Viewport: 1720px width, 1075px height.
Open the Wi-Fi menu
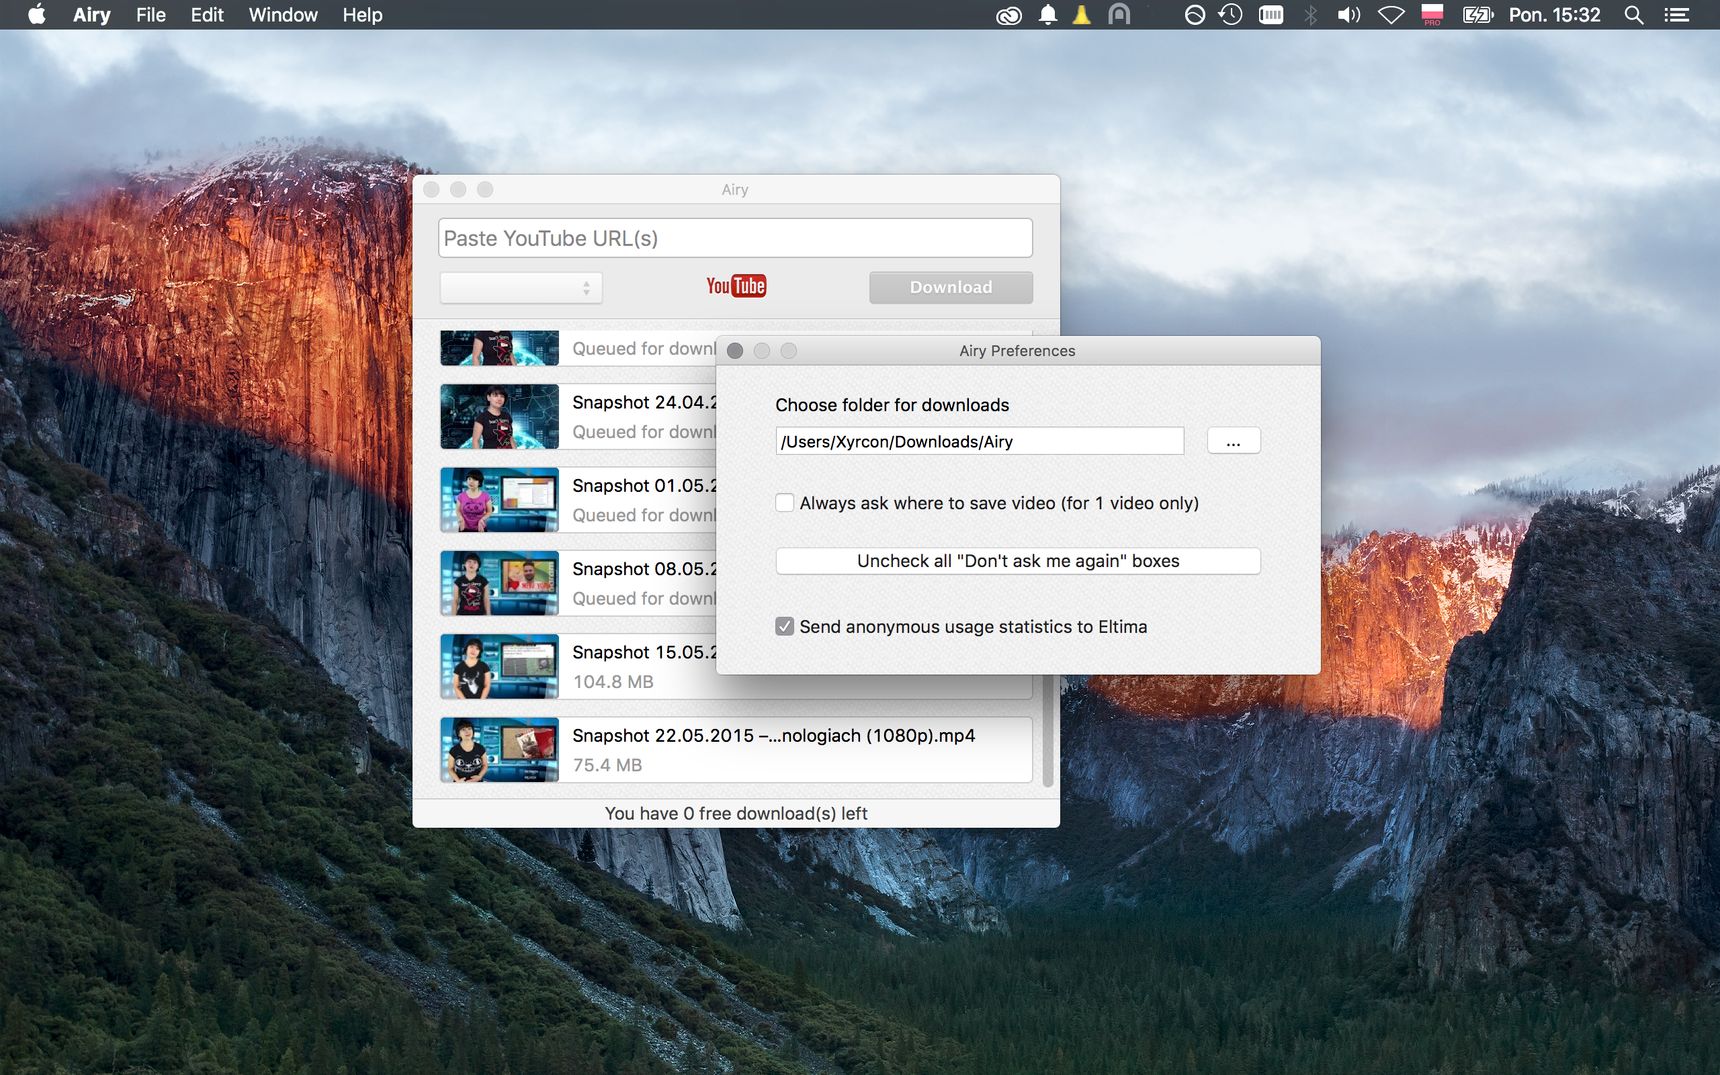(x=1391, y=14)
